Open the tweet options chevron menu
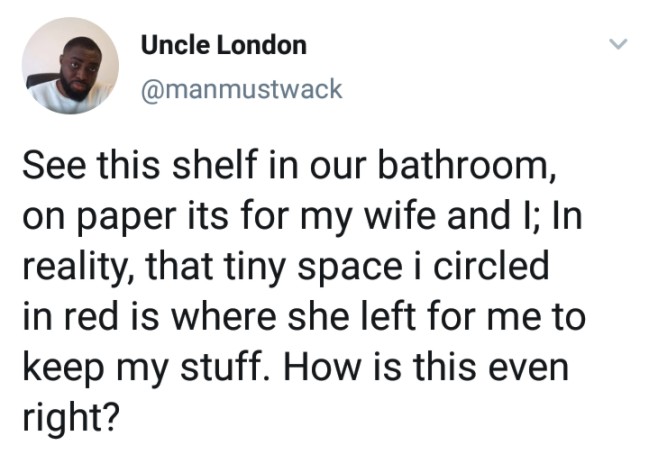 tap(618, 43)
